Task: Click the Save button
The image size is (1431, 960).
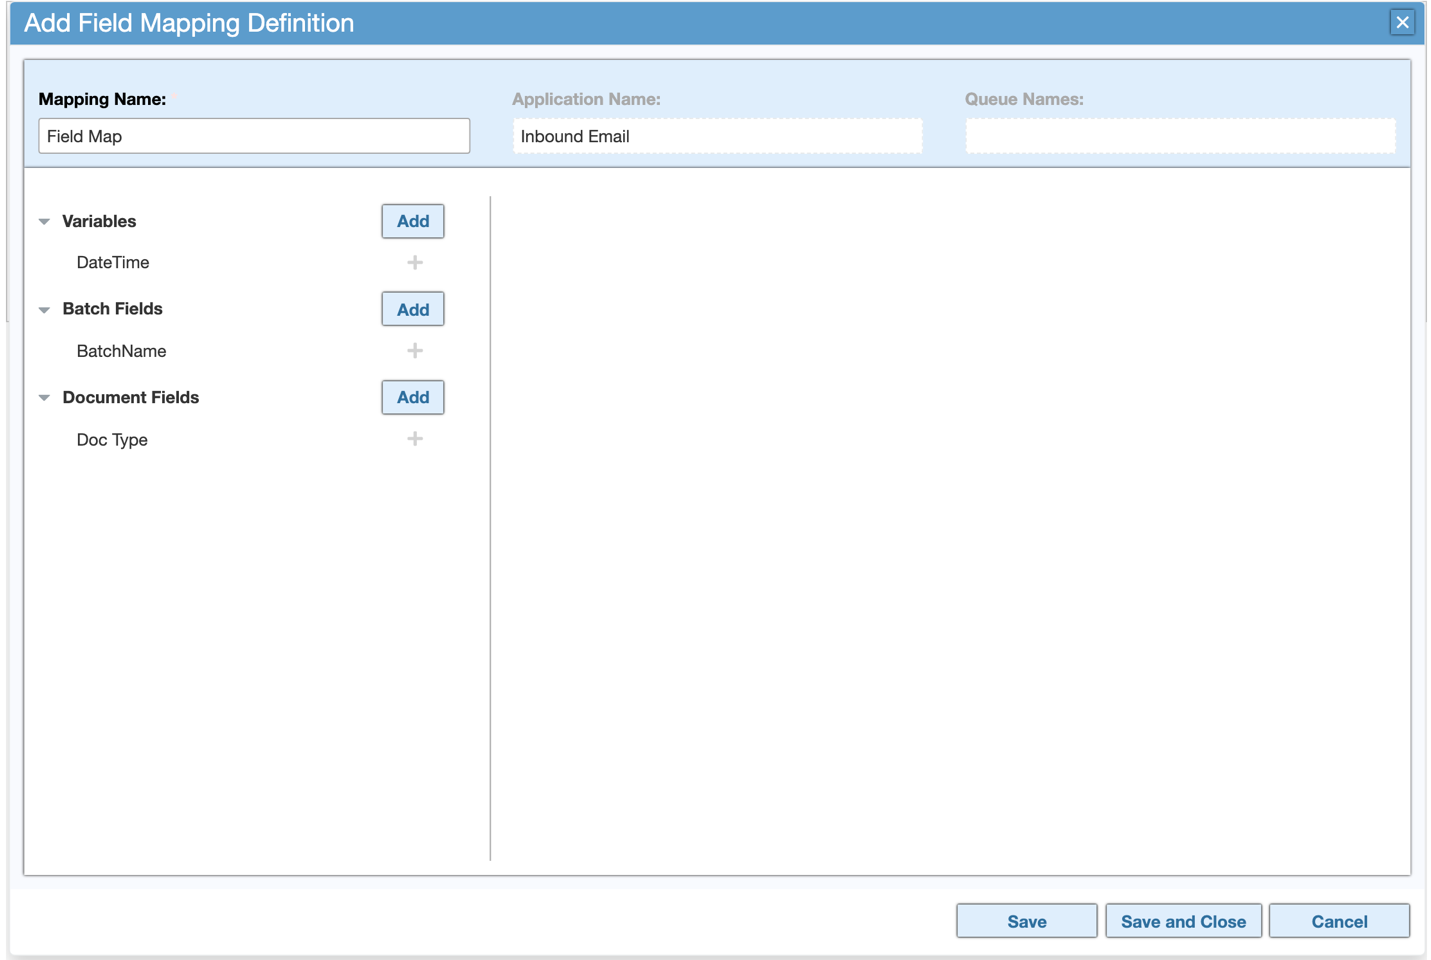Action: (x=1026, y=921)
